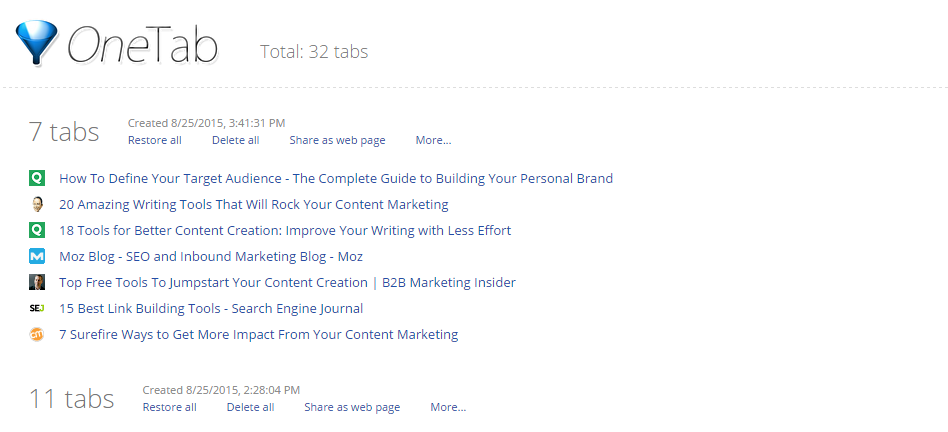The height and width of the screenshot is (432, 948).
Task: Open 15 Best Link Building Tools link
Action: [x=211, y=308]
